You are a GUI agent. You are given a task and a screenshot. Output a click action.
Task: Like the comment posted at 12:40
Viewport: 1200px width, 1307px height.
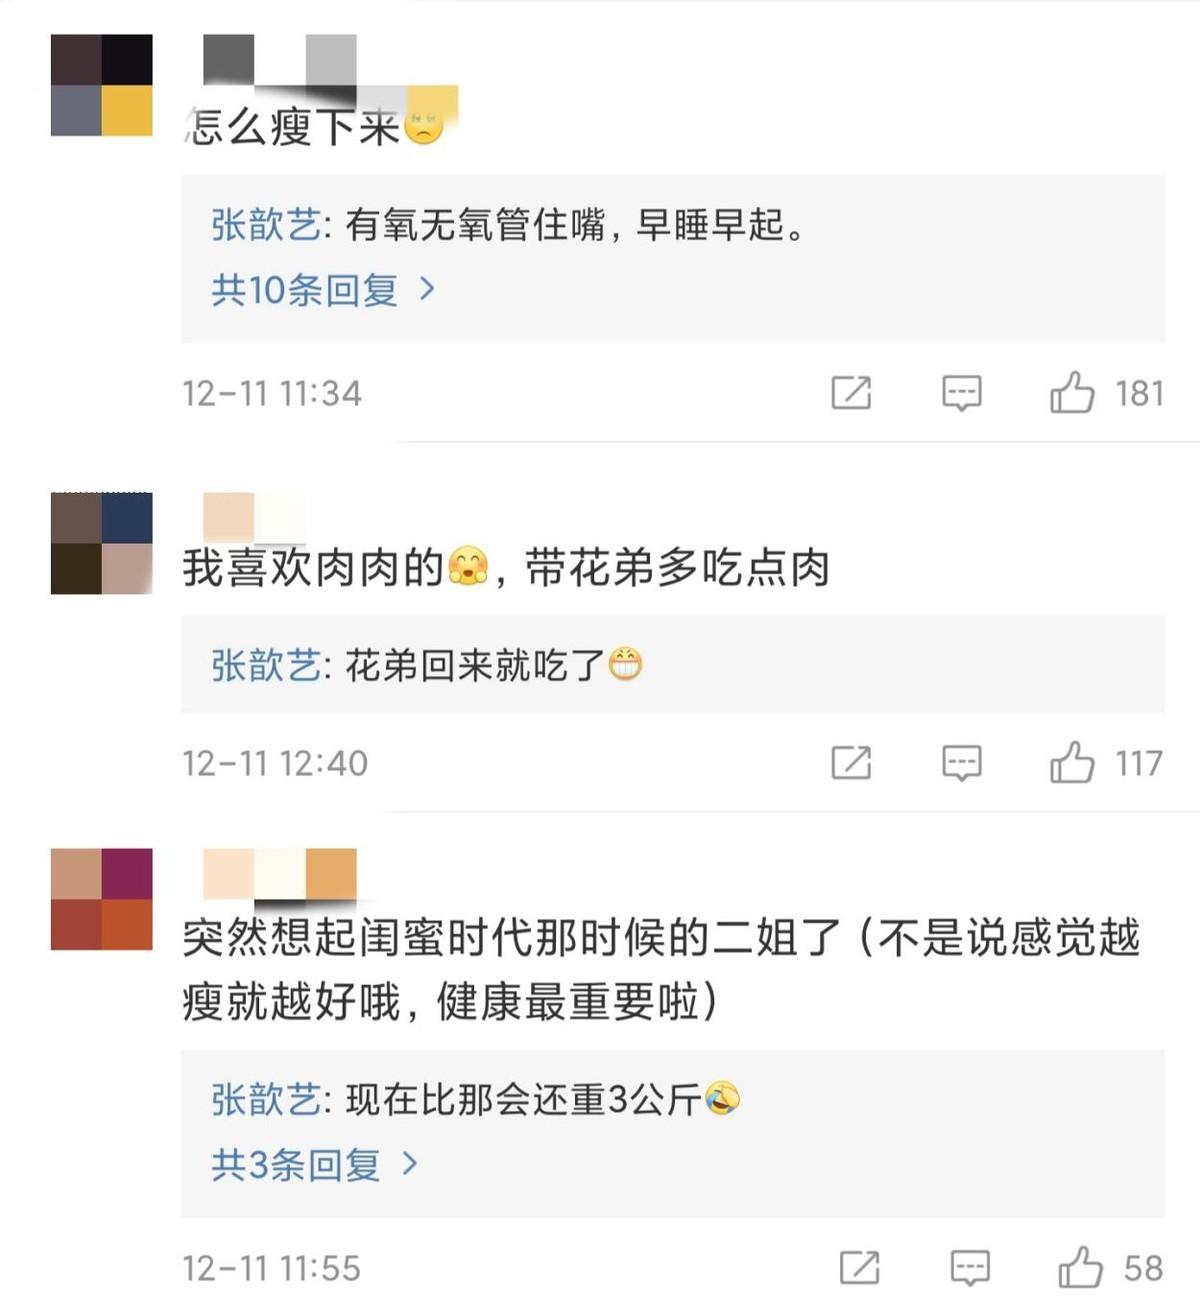click(1071, 762)
